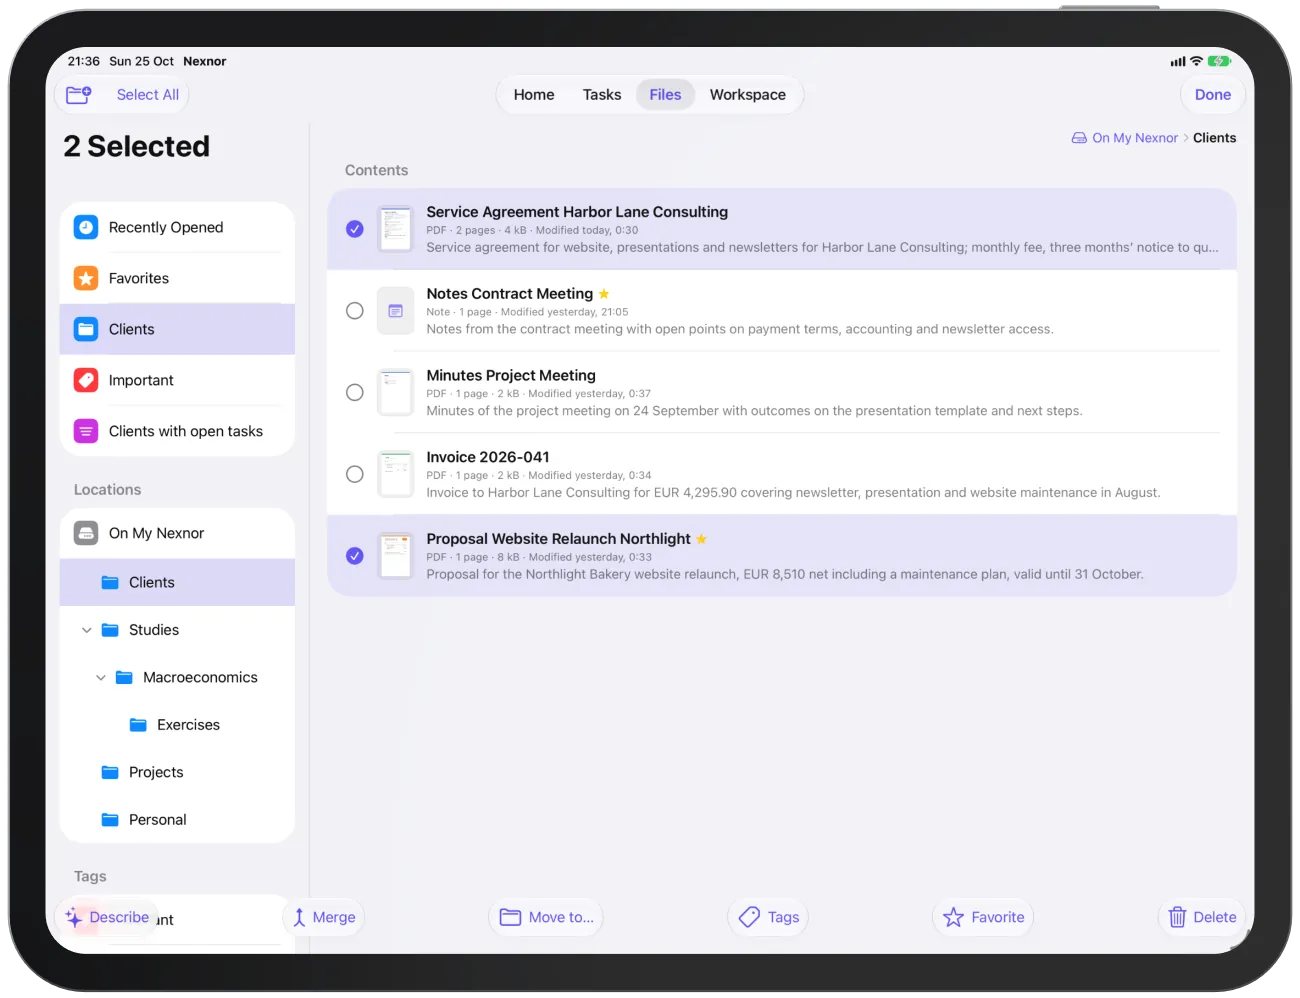Select Clients folder under On My Nexnor
The height and width of the screenshot is (998, 1300).
(178, 583)
